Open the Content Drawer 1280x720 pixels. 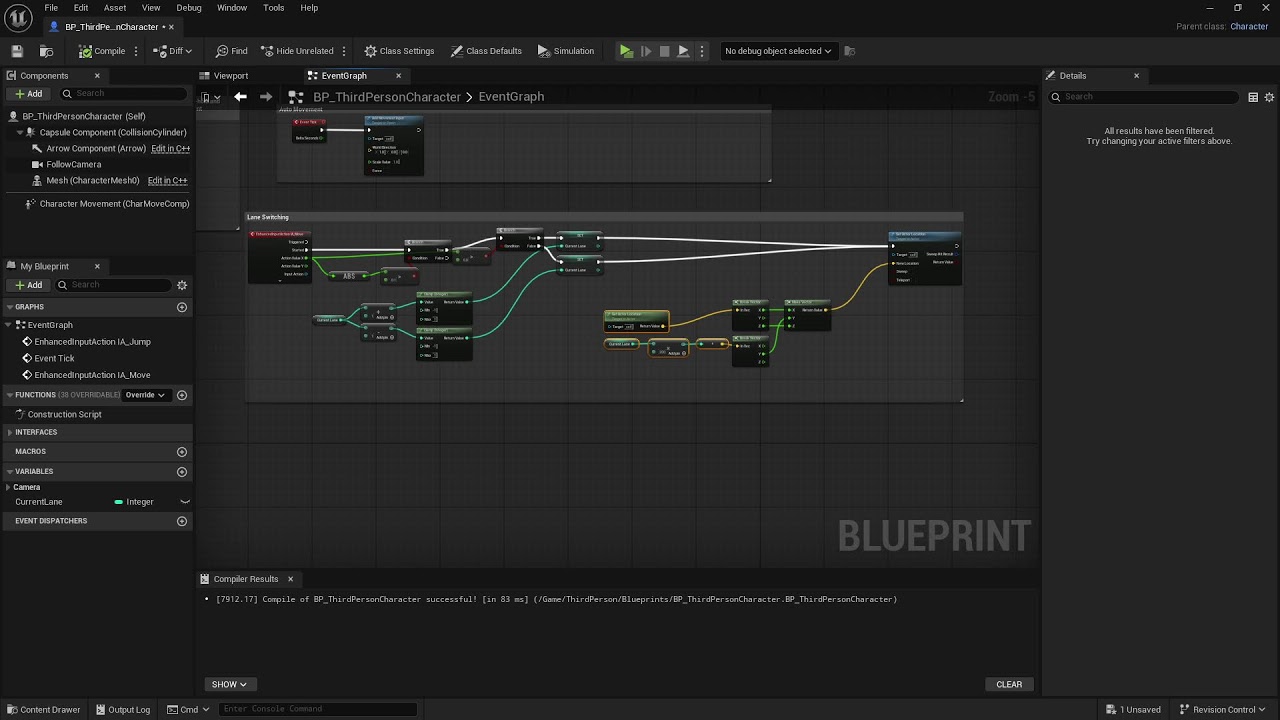click(43, 710)
